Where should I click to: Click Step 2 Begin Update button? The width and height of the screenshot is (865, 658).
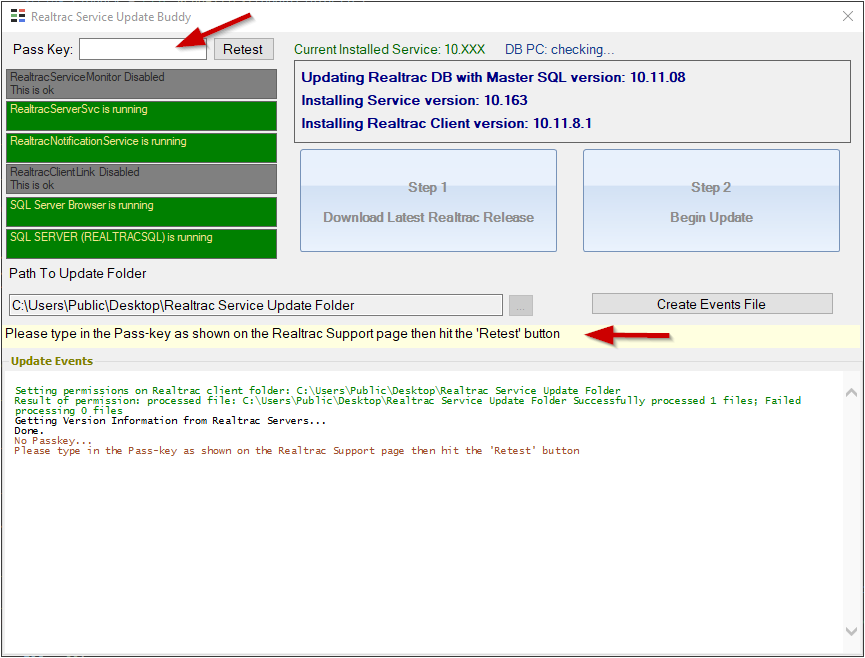pos(711,201)
